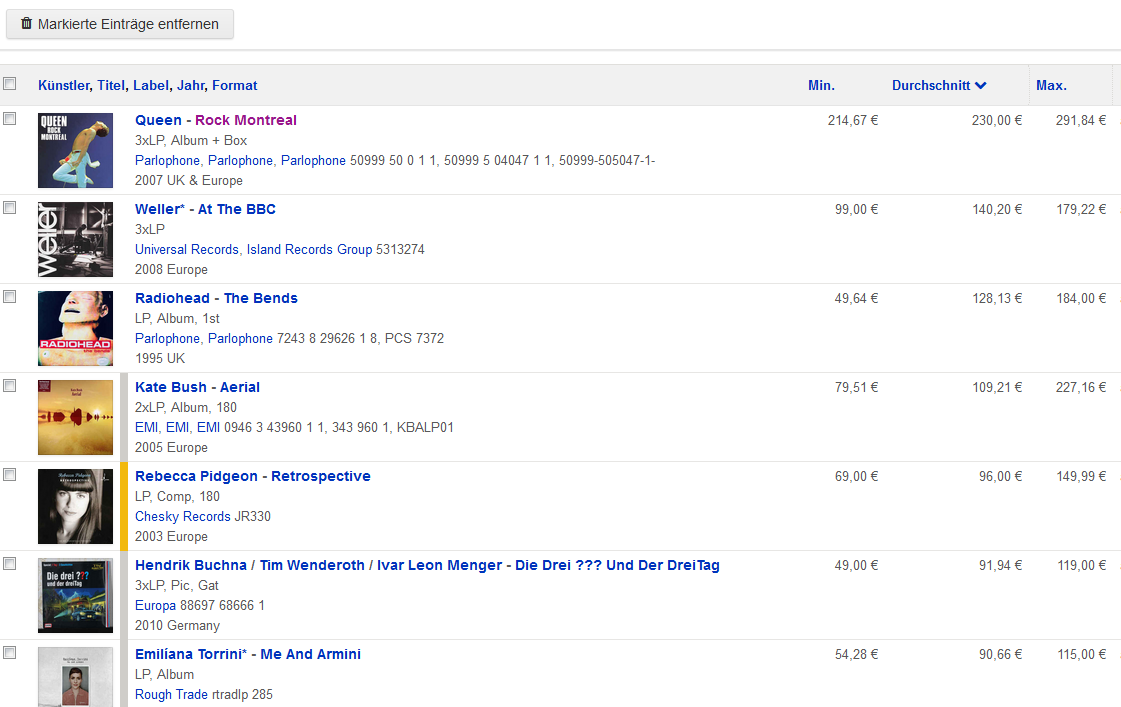Mark the Kate Bush Aerial row checkbox
This screenshot has height=707, width=1121.
coord(9,385)
